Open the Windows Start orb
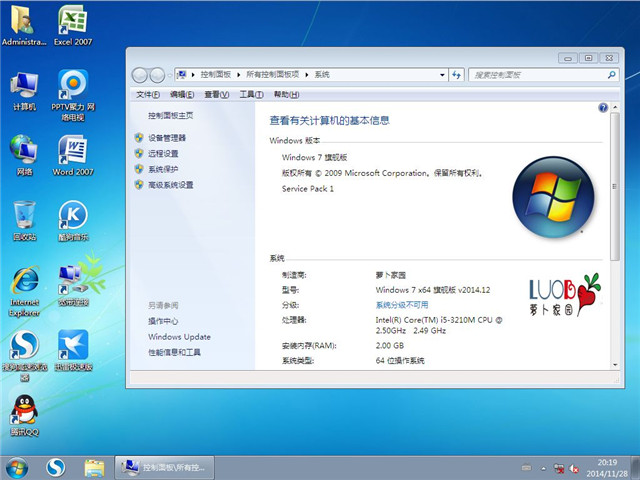Screen dimensions: 640x480 pos(17,468)
